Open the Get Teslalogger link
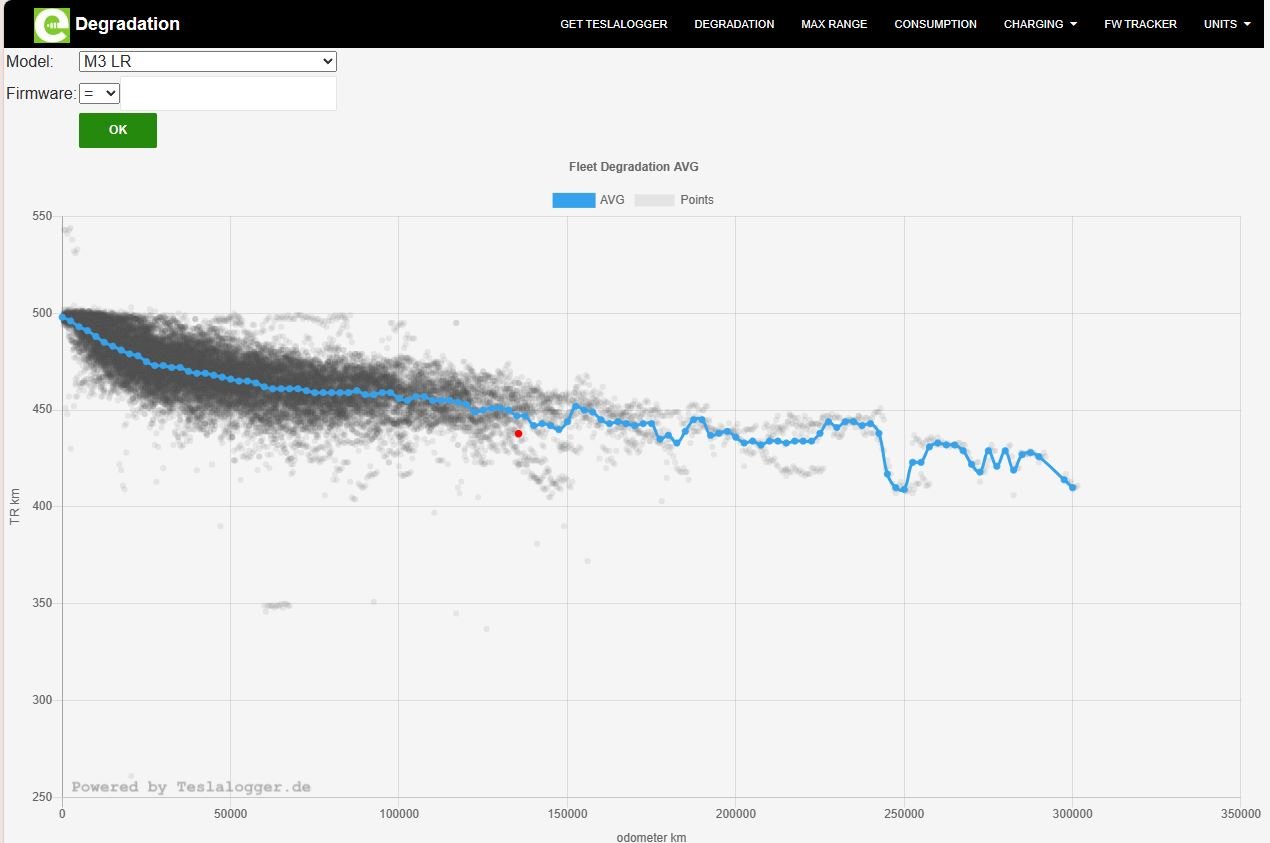Screen dimensions: 1270x843 (x=613, y=24)
